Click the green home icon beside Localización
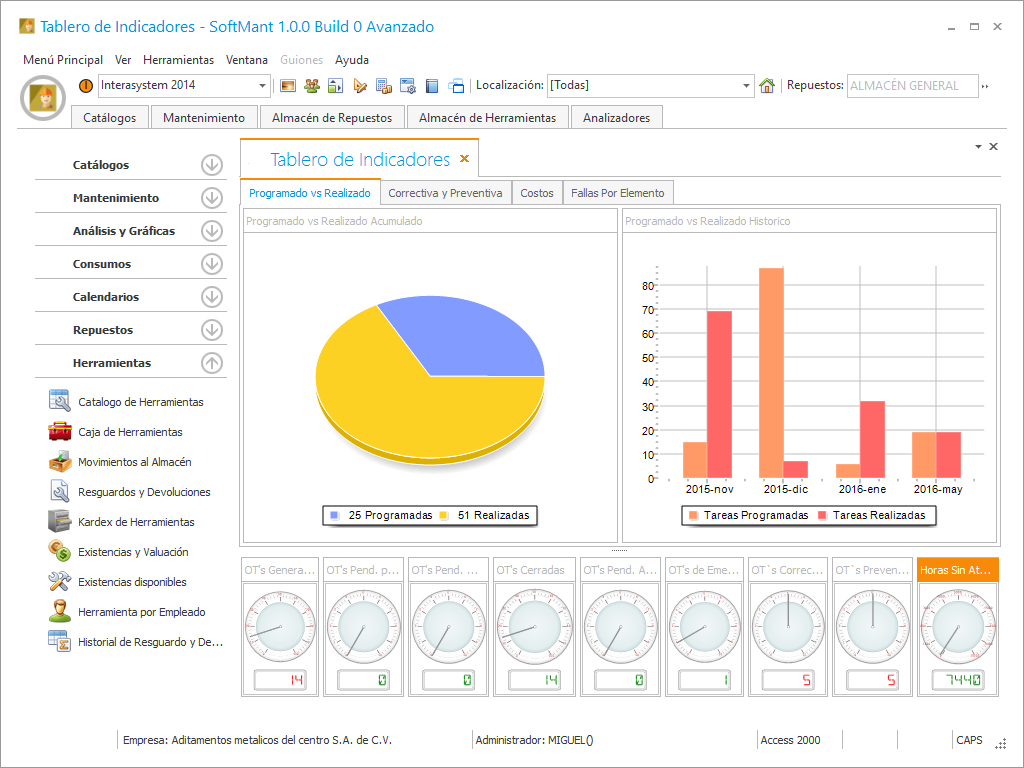 [x=767, y=86]
